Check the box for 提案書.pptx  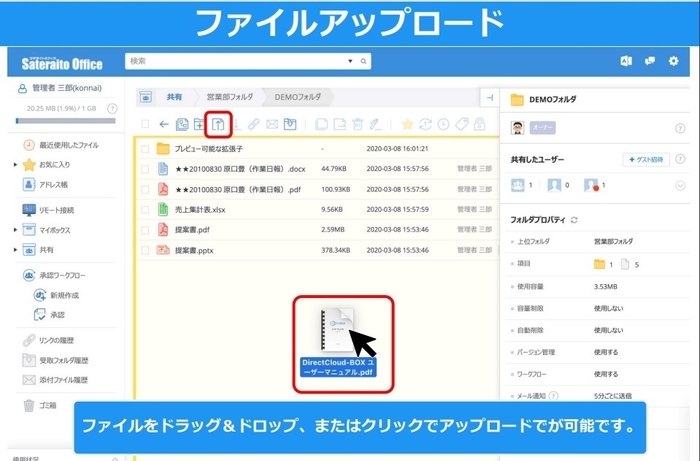[145, 250]
